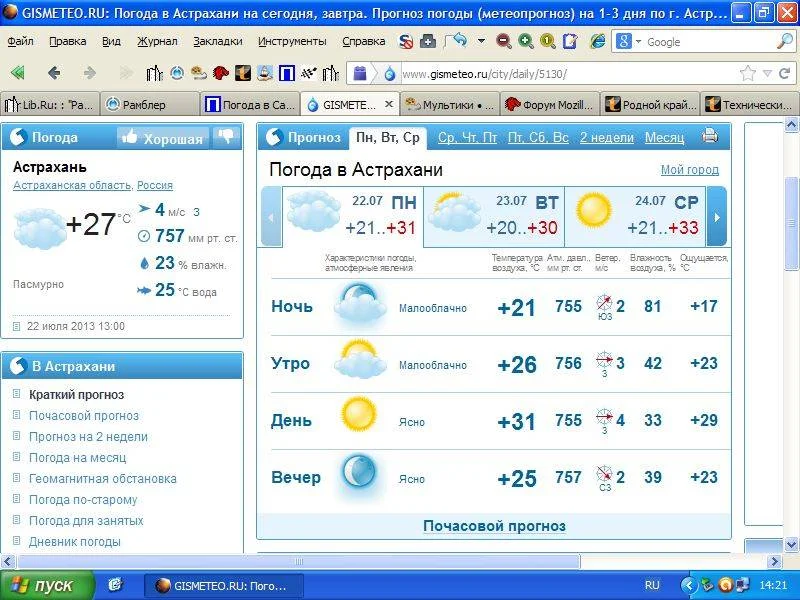Click the browser back arrow button

54,73
